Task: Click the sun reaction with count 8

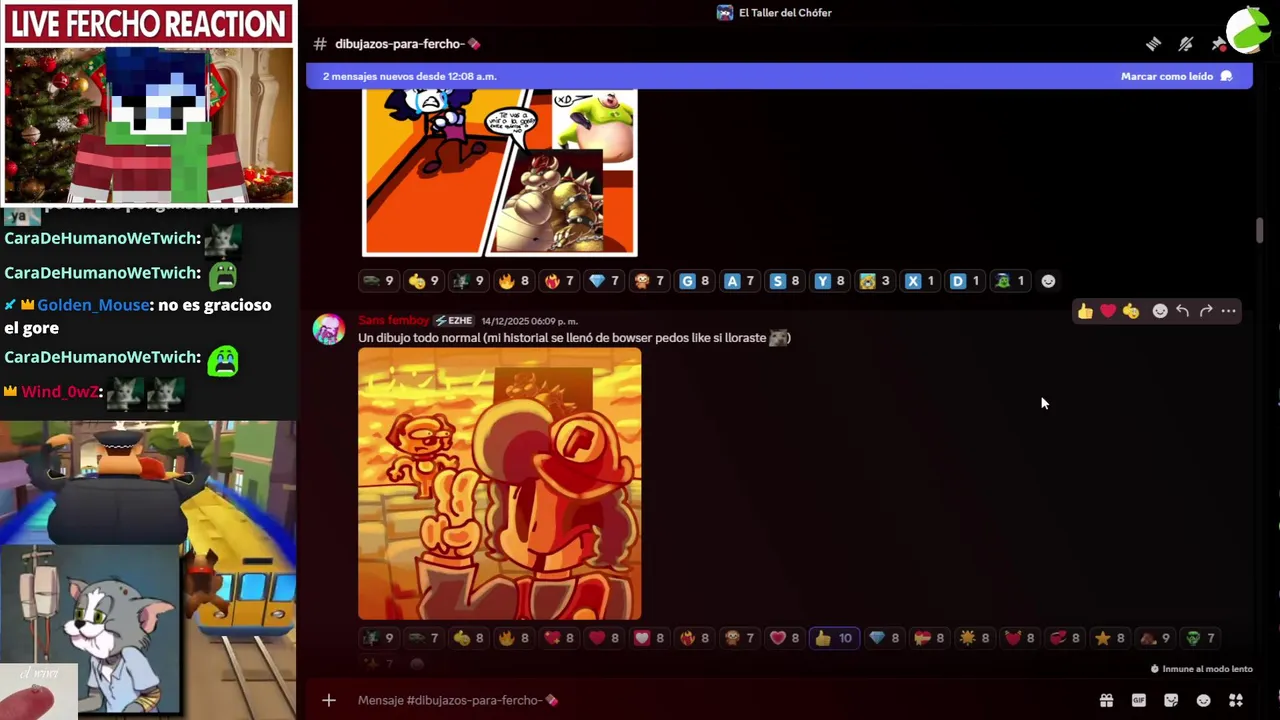Action: point(974,638)
